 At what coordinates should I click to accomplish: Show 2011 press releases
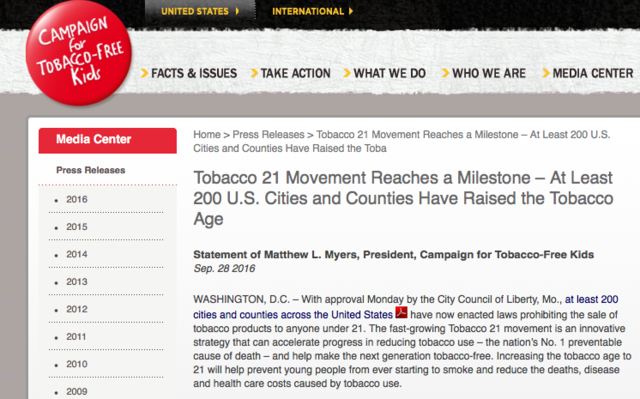(x=77, y=337)
